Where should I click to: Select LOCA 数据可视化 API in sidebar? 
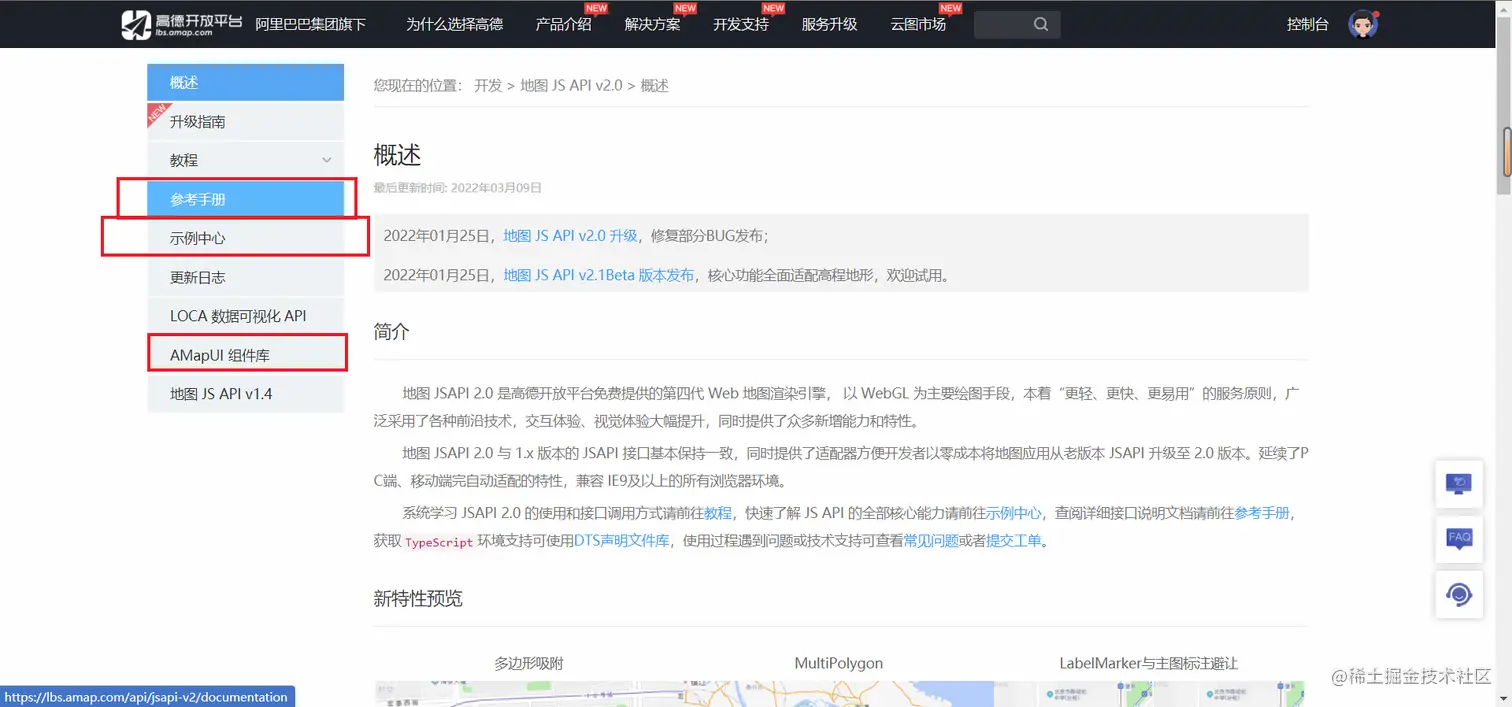245,316
